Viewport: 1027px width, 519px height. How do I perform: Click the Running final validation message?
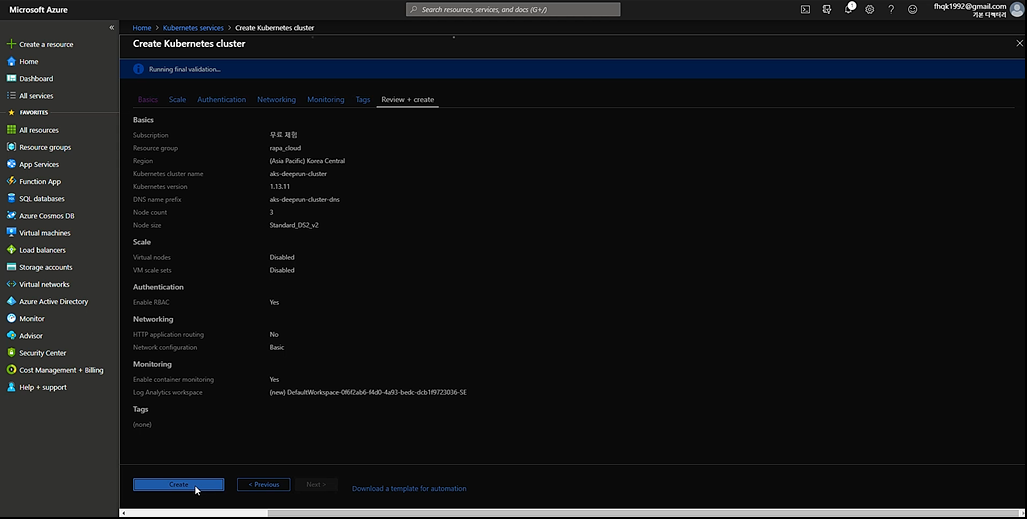[185, 69]
